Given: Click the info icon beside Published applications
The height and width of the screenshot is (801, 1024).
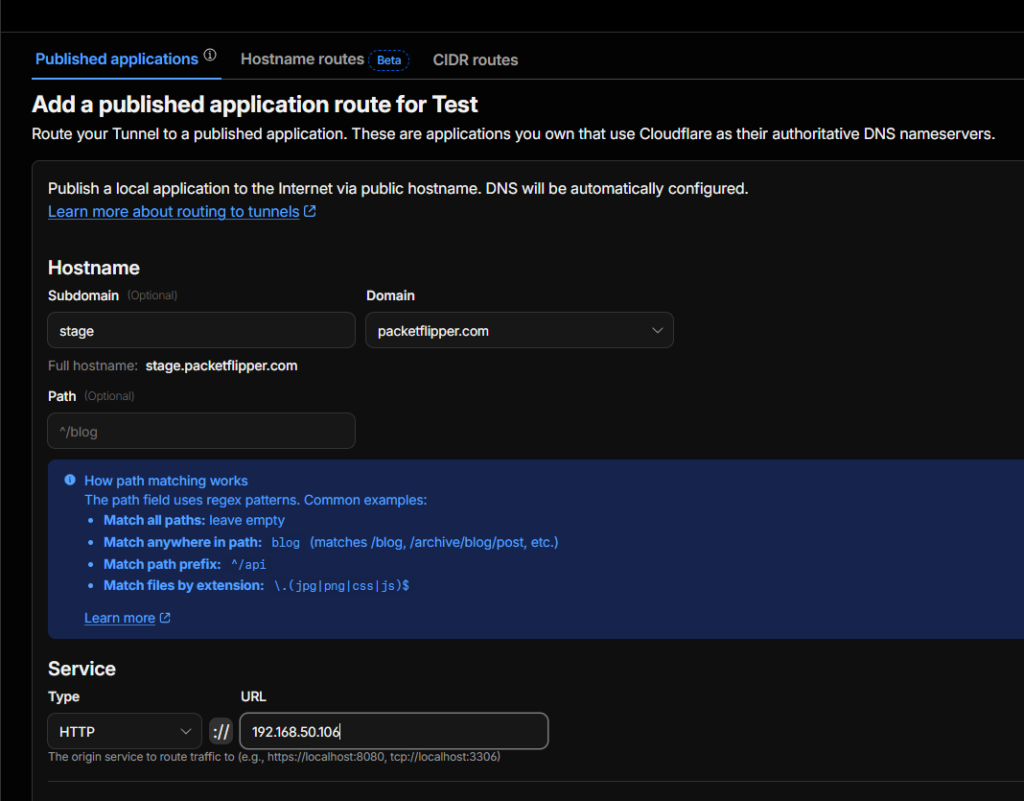Looking at the screenshot, I should tap(210, 55).
